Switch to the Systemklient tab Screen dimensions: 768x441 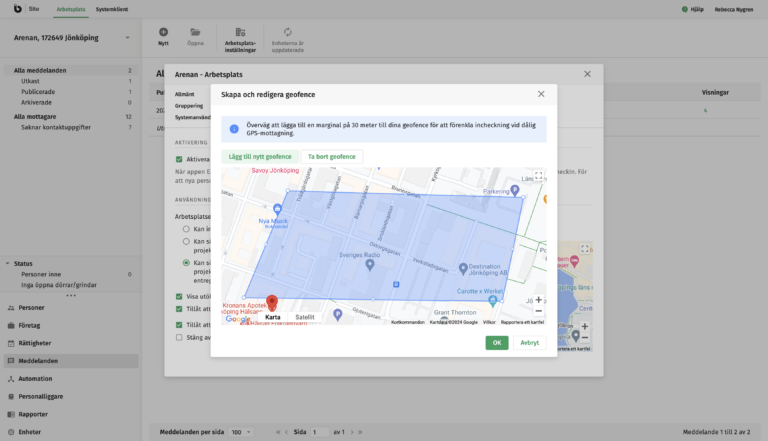[111, 9]
